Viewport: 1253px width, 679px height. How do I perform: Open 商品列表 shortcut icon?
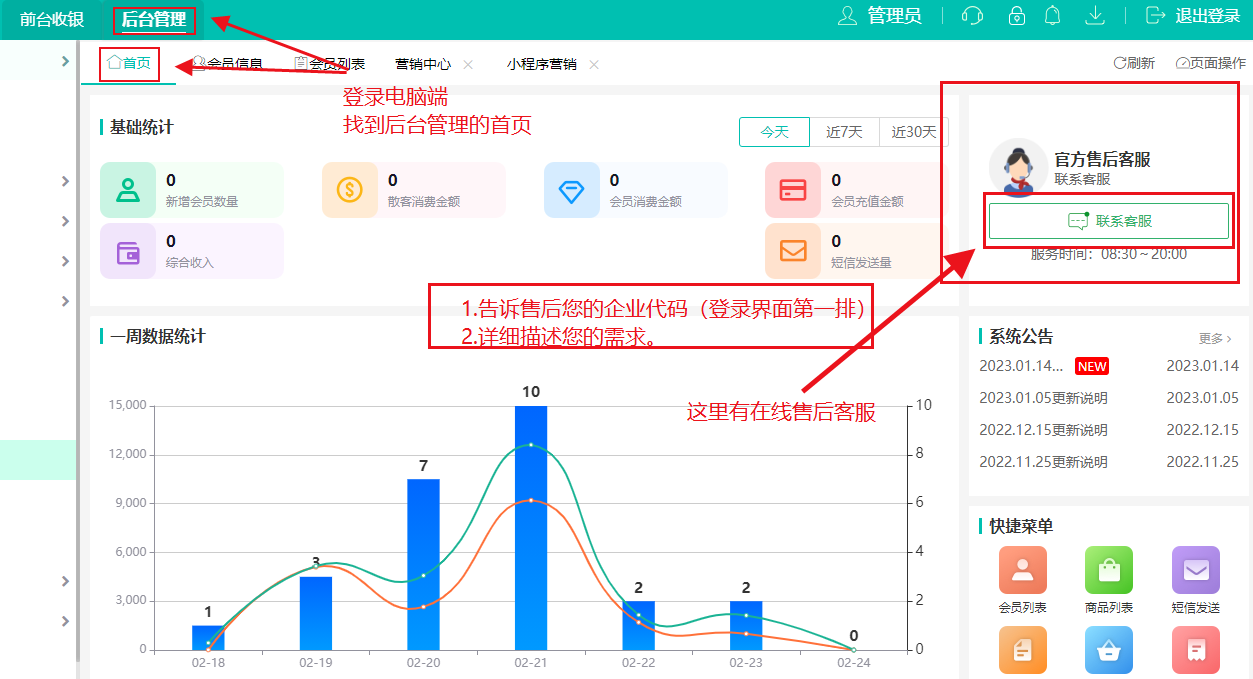pos(1108,570)
